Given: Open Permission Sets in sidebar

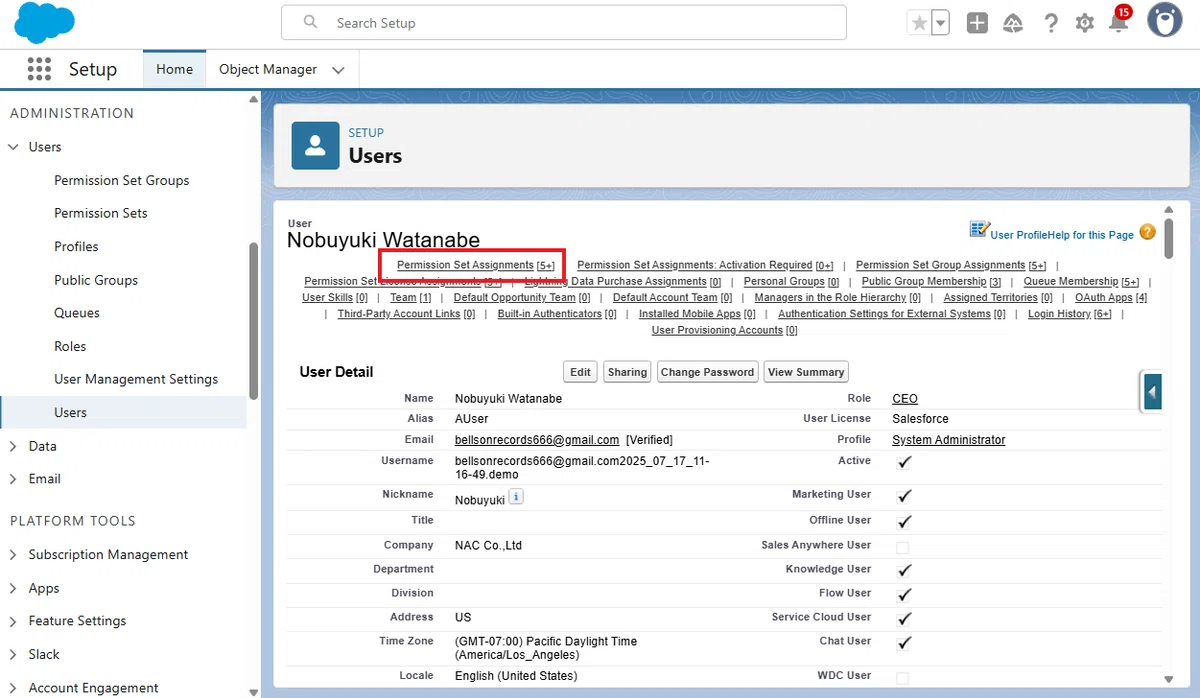Looking at the screenshot, I should click(x=101, y=213).
